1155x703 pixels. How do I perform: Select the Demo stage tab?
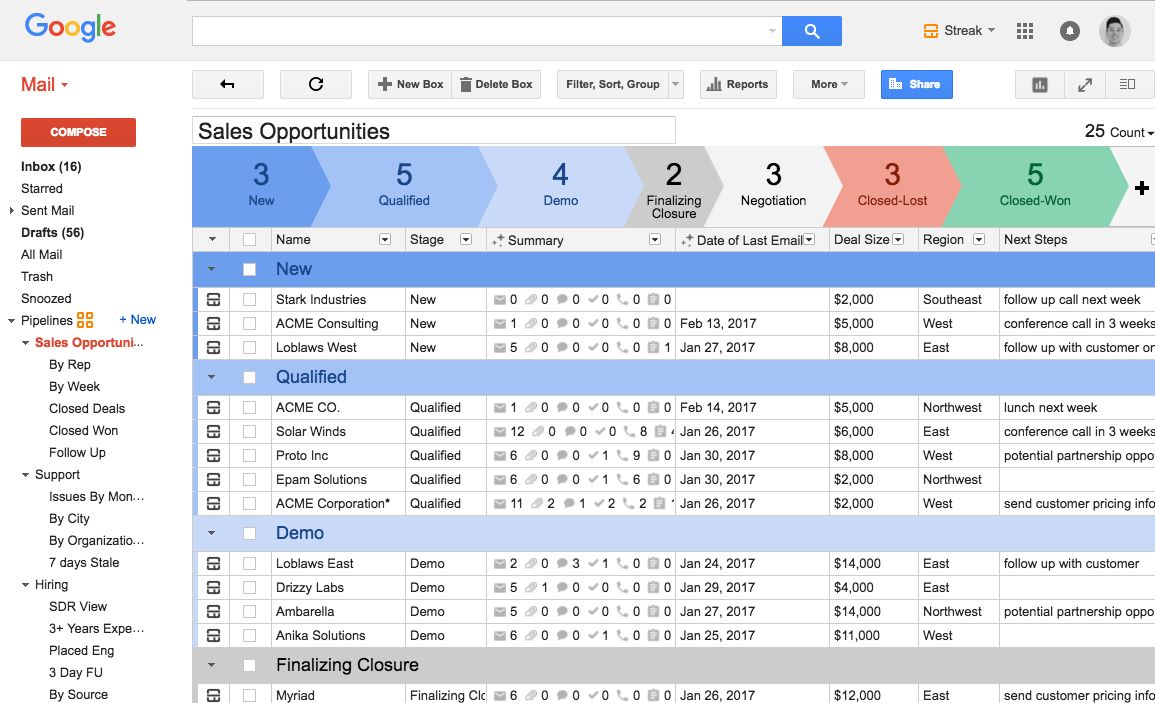coord(561,186)
